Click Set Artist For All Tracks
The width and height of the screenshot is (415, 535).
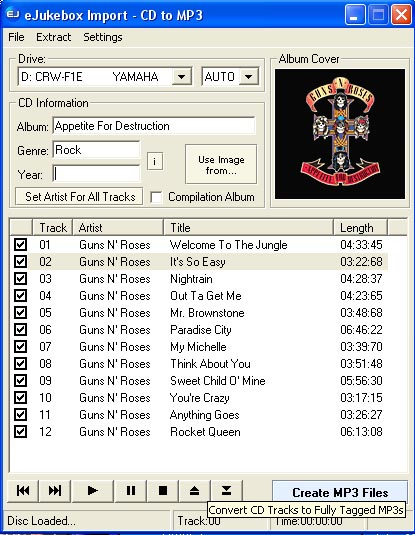79,197
